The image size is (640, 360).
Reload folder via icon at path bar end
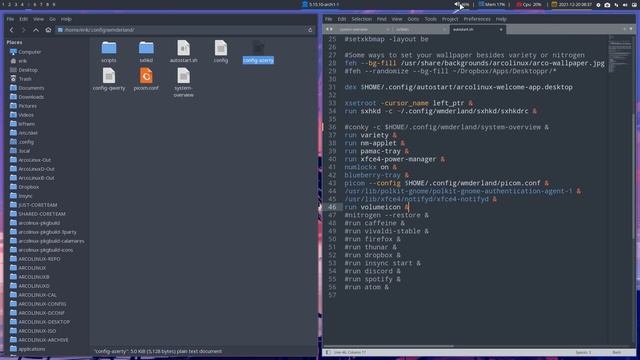coord(310,30)
